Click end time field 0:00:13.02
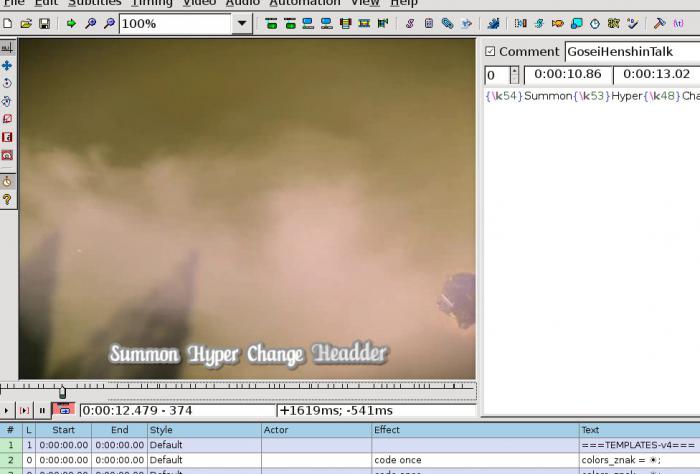 656,75
